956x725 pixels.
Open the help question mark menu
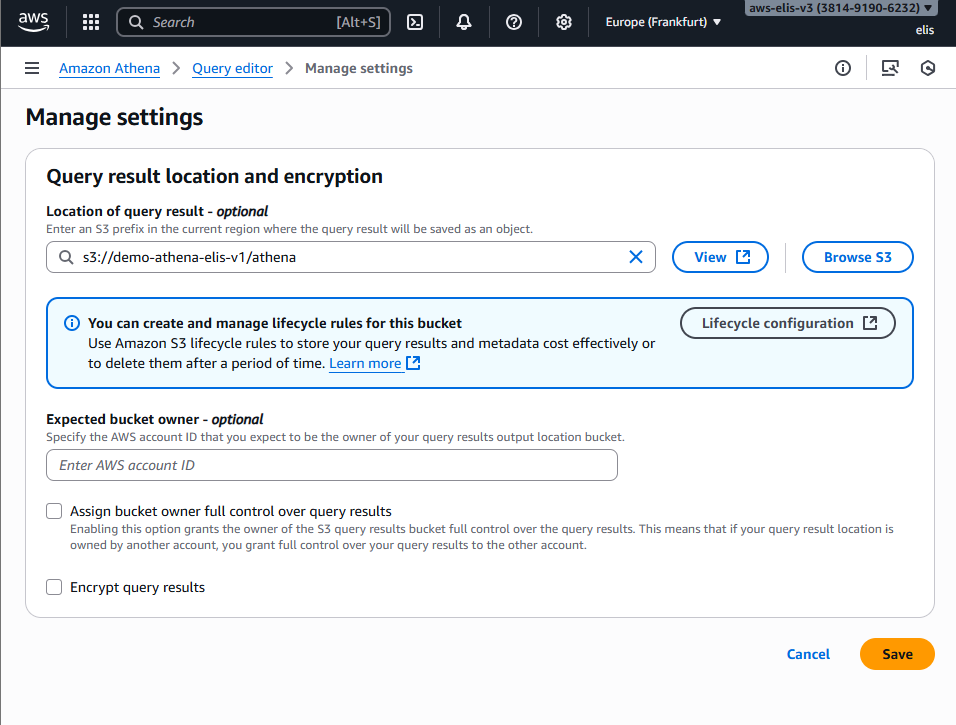tap(514, 22)
